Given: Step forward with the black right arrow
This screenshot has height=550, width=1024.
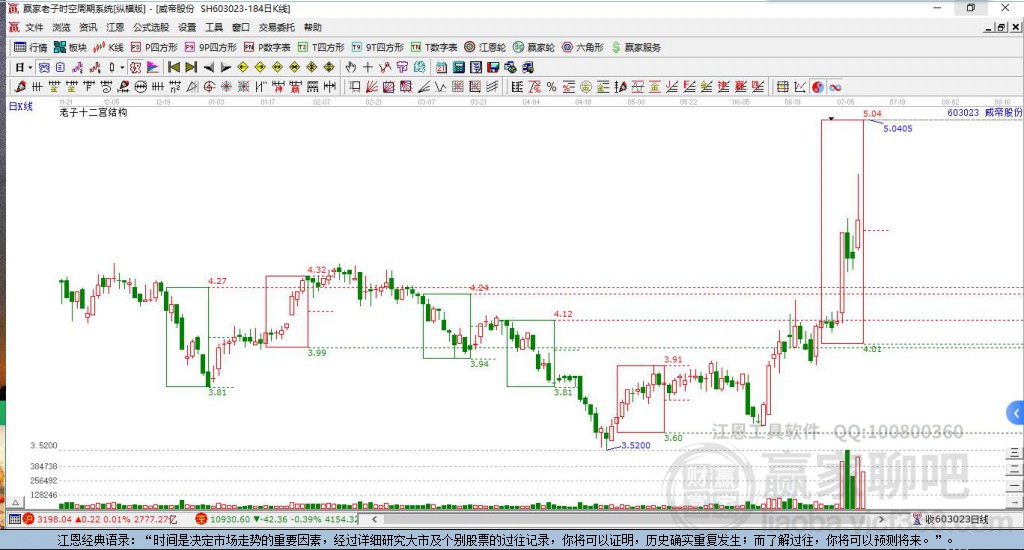Looking at the screenshot, I should tap(225, 67).
